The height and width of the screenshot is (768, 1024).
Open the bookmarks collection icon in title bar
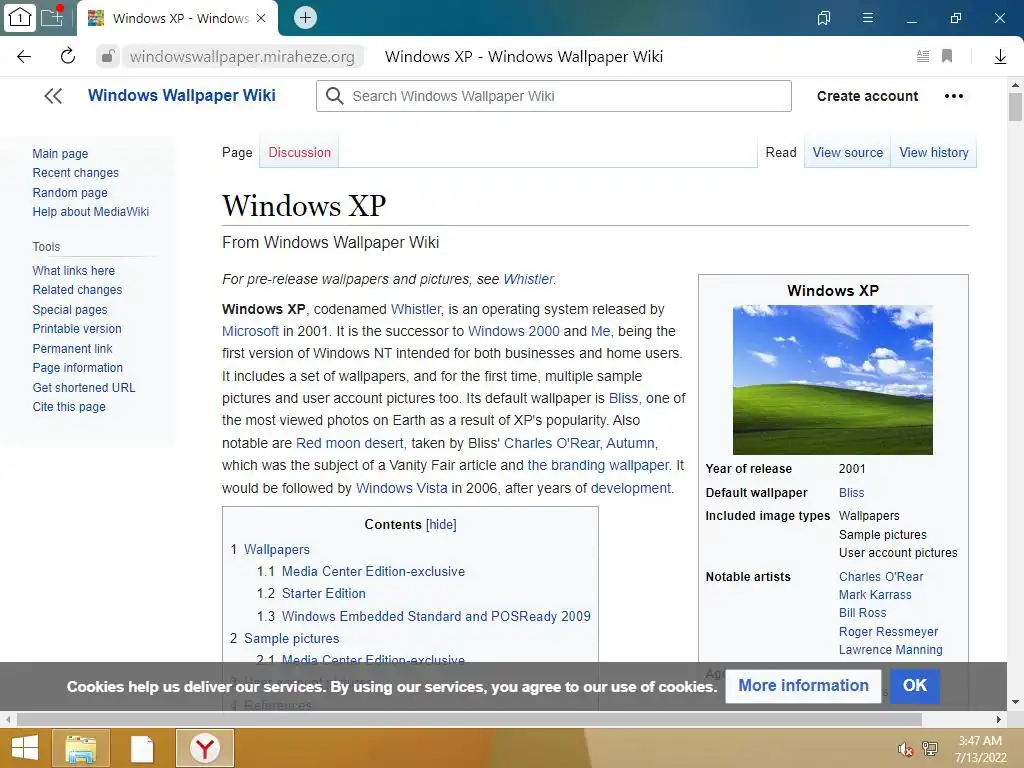point(824,18)
